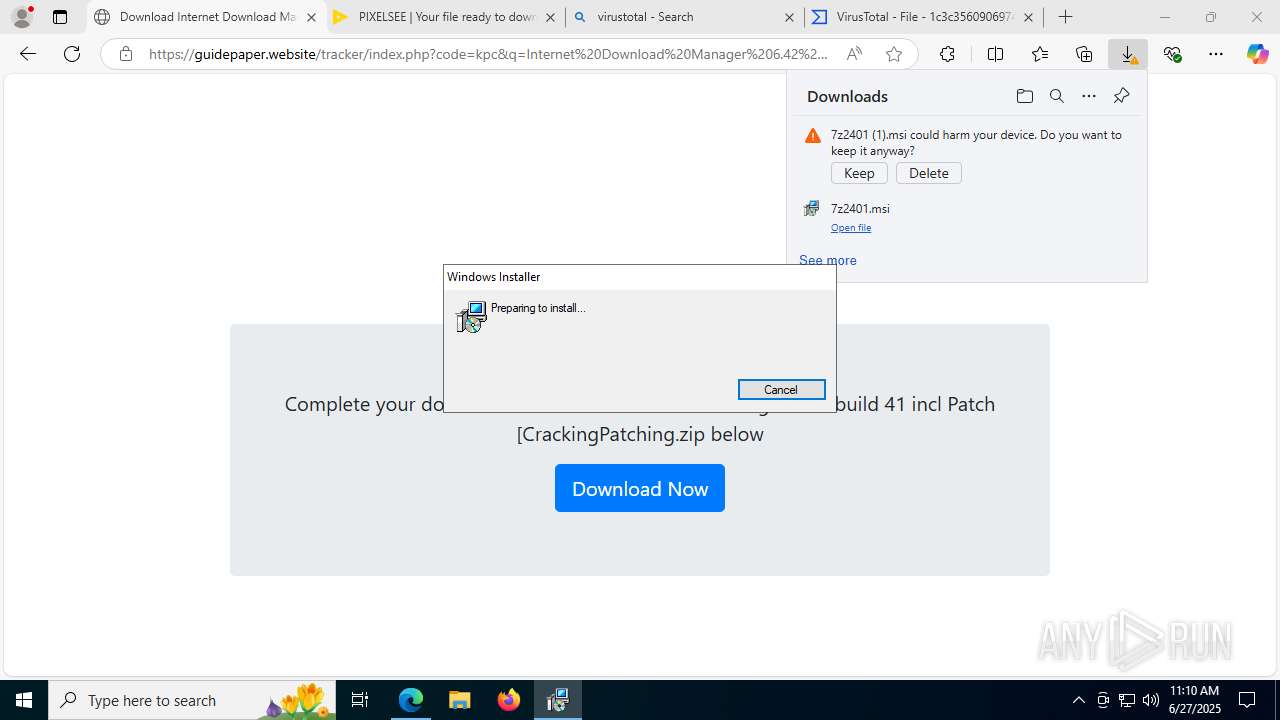The width and height of the screenshot is (1280, 720).
Task: Go back using the back arrow
Action: (28, 54)
